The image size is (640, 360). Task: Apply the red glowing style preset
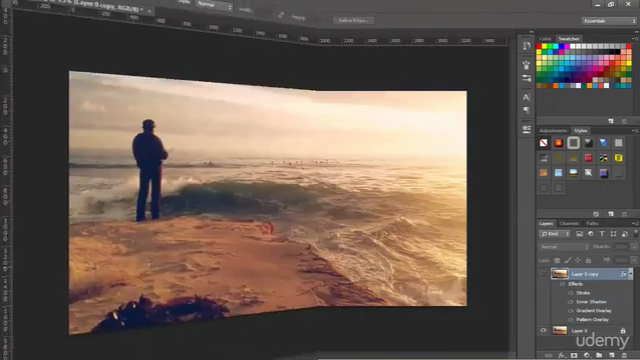point(558,143)
